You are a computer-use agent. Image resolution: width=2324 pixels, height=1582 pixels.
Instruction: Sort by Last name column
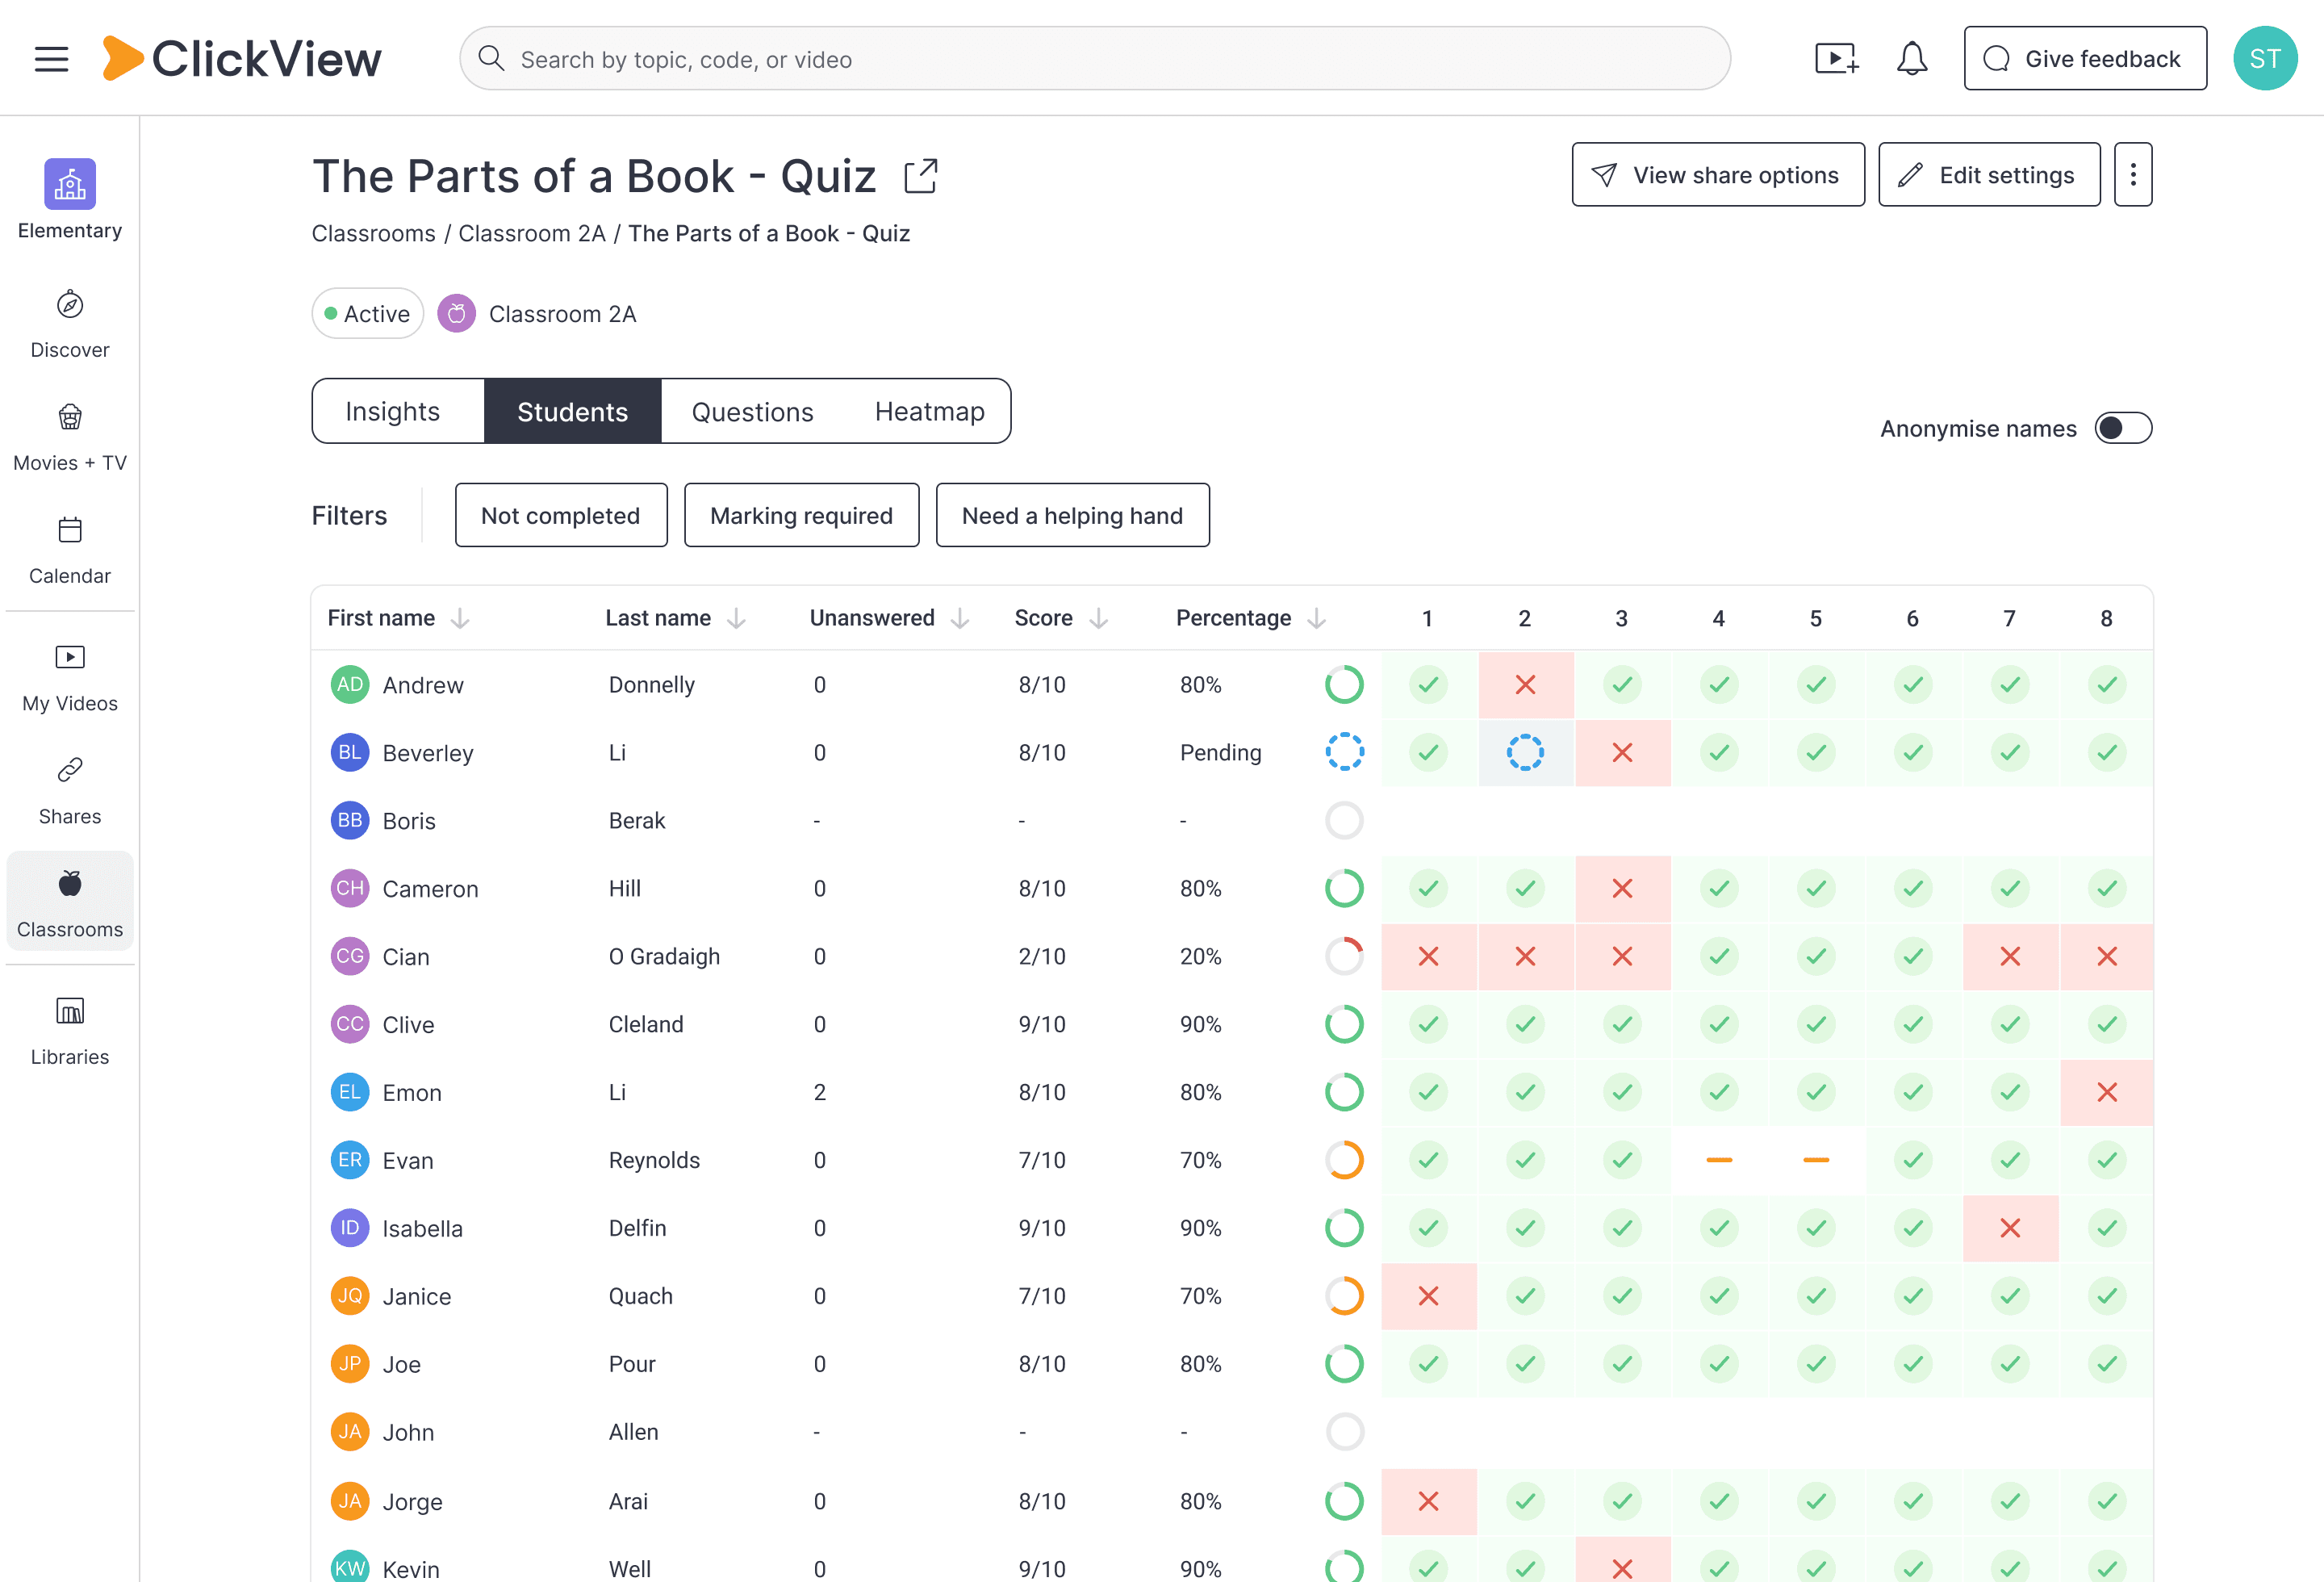[x=675, y=618]
